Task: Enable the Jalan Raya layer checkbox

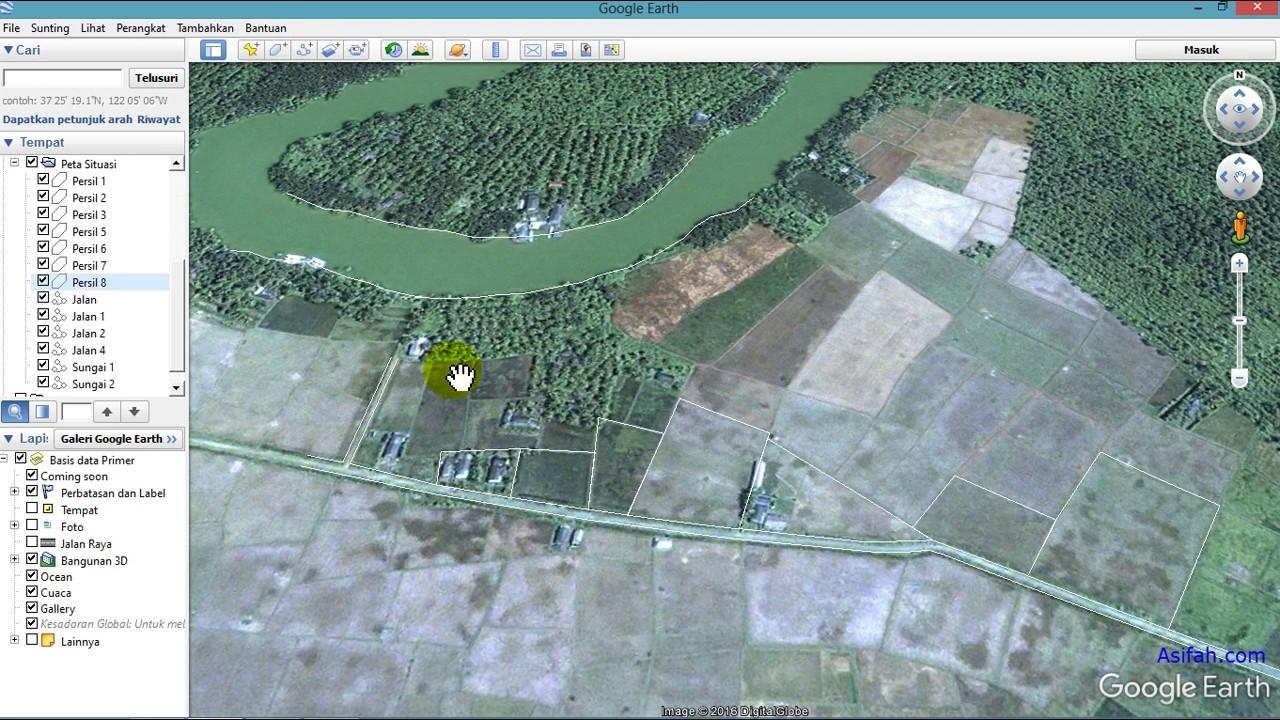Action: (x=32, y=543)
